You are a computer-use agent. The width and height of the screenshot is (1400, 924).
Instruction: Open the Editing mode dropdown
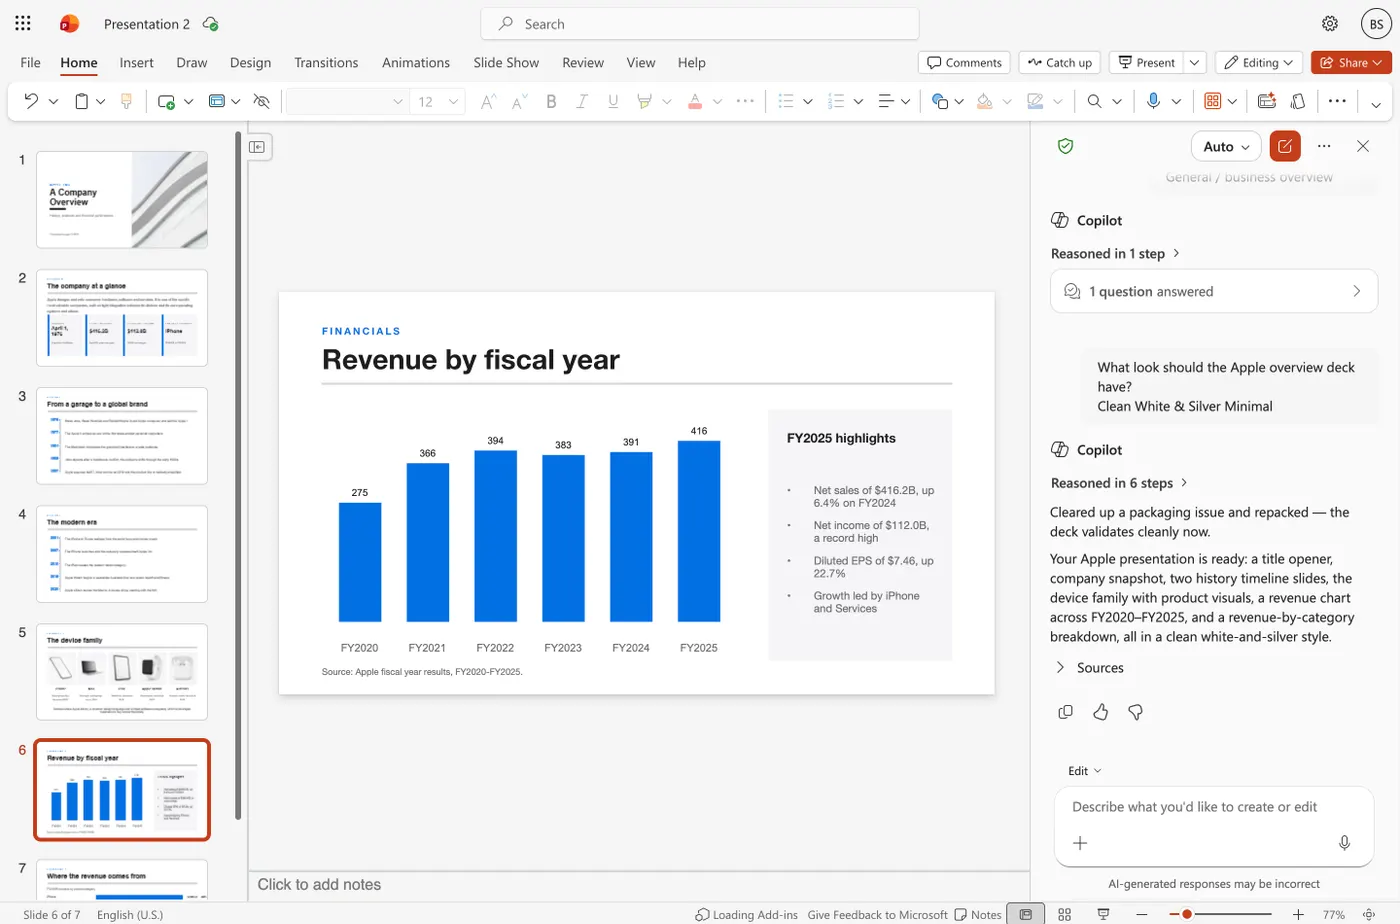tap(1259, 62)
